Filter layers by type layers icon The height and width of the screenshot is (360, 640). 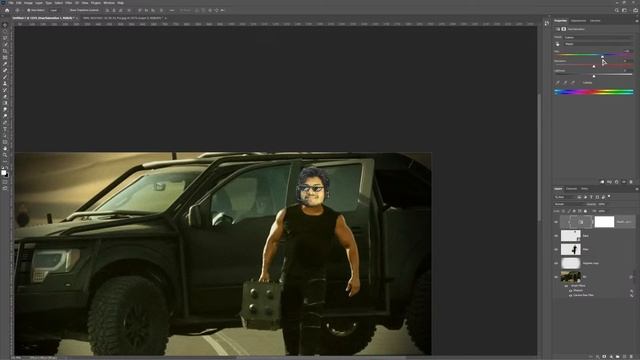pos(591,197)
